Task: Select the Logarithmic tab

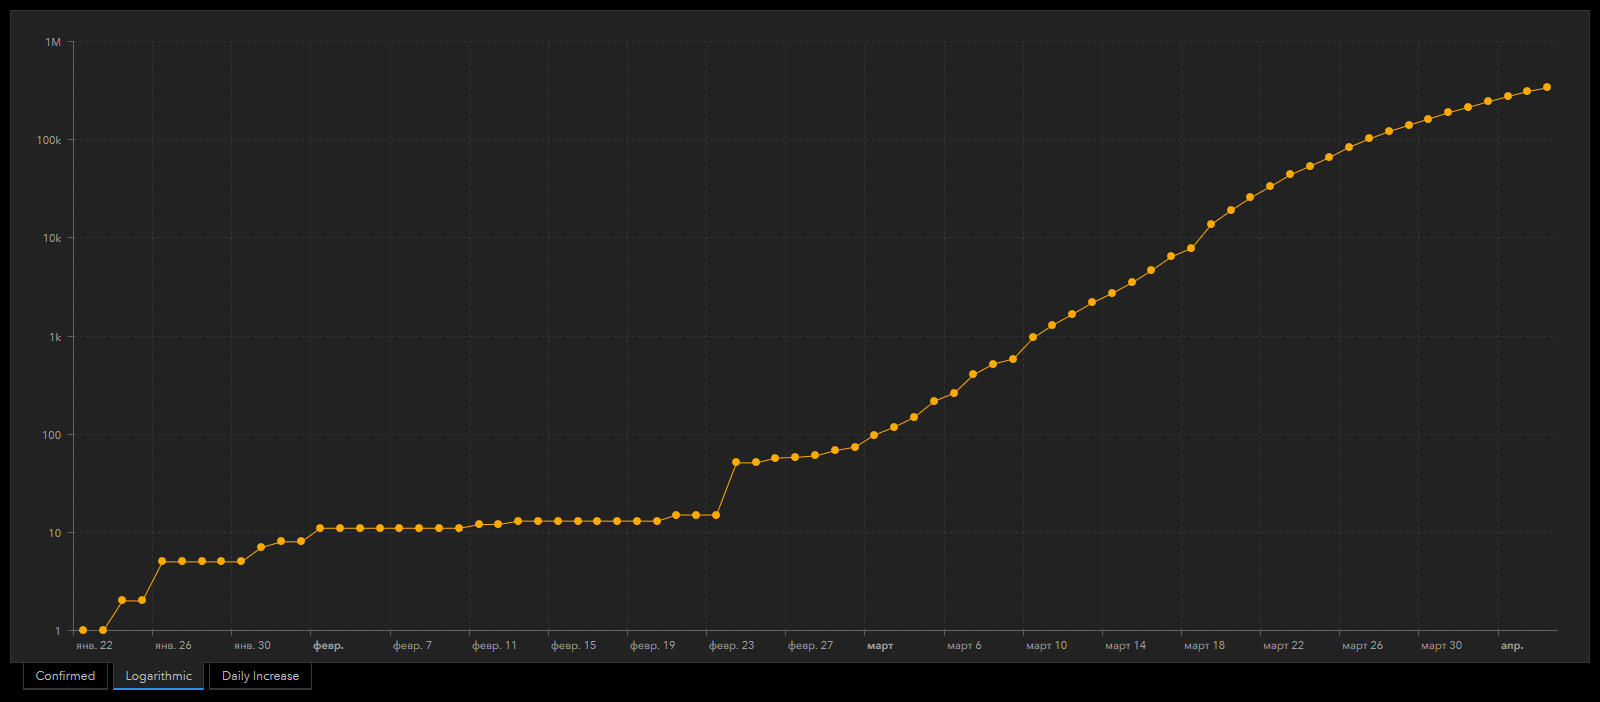Action: pyautogui.click(x=158, y=676)
